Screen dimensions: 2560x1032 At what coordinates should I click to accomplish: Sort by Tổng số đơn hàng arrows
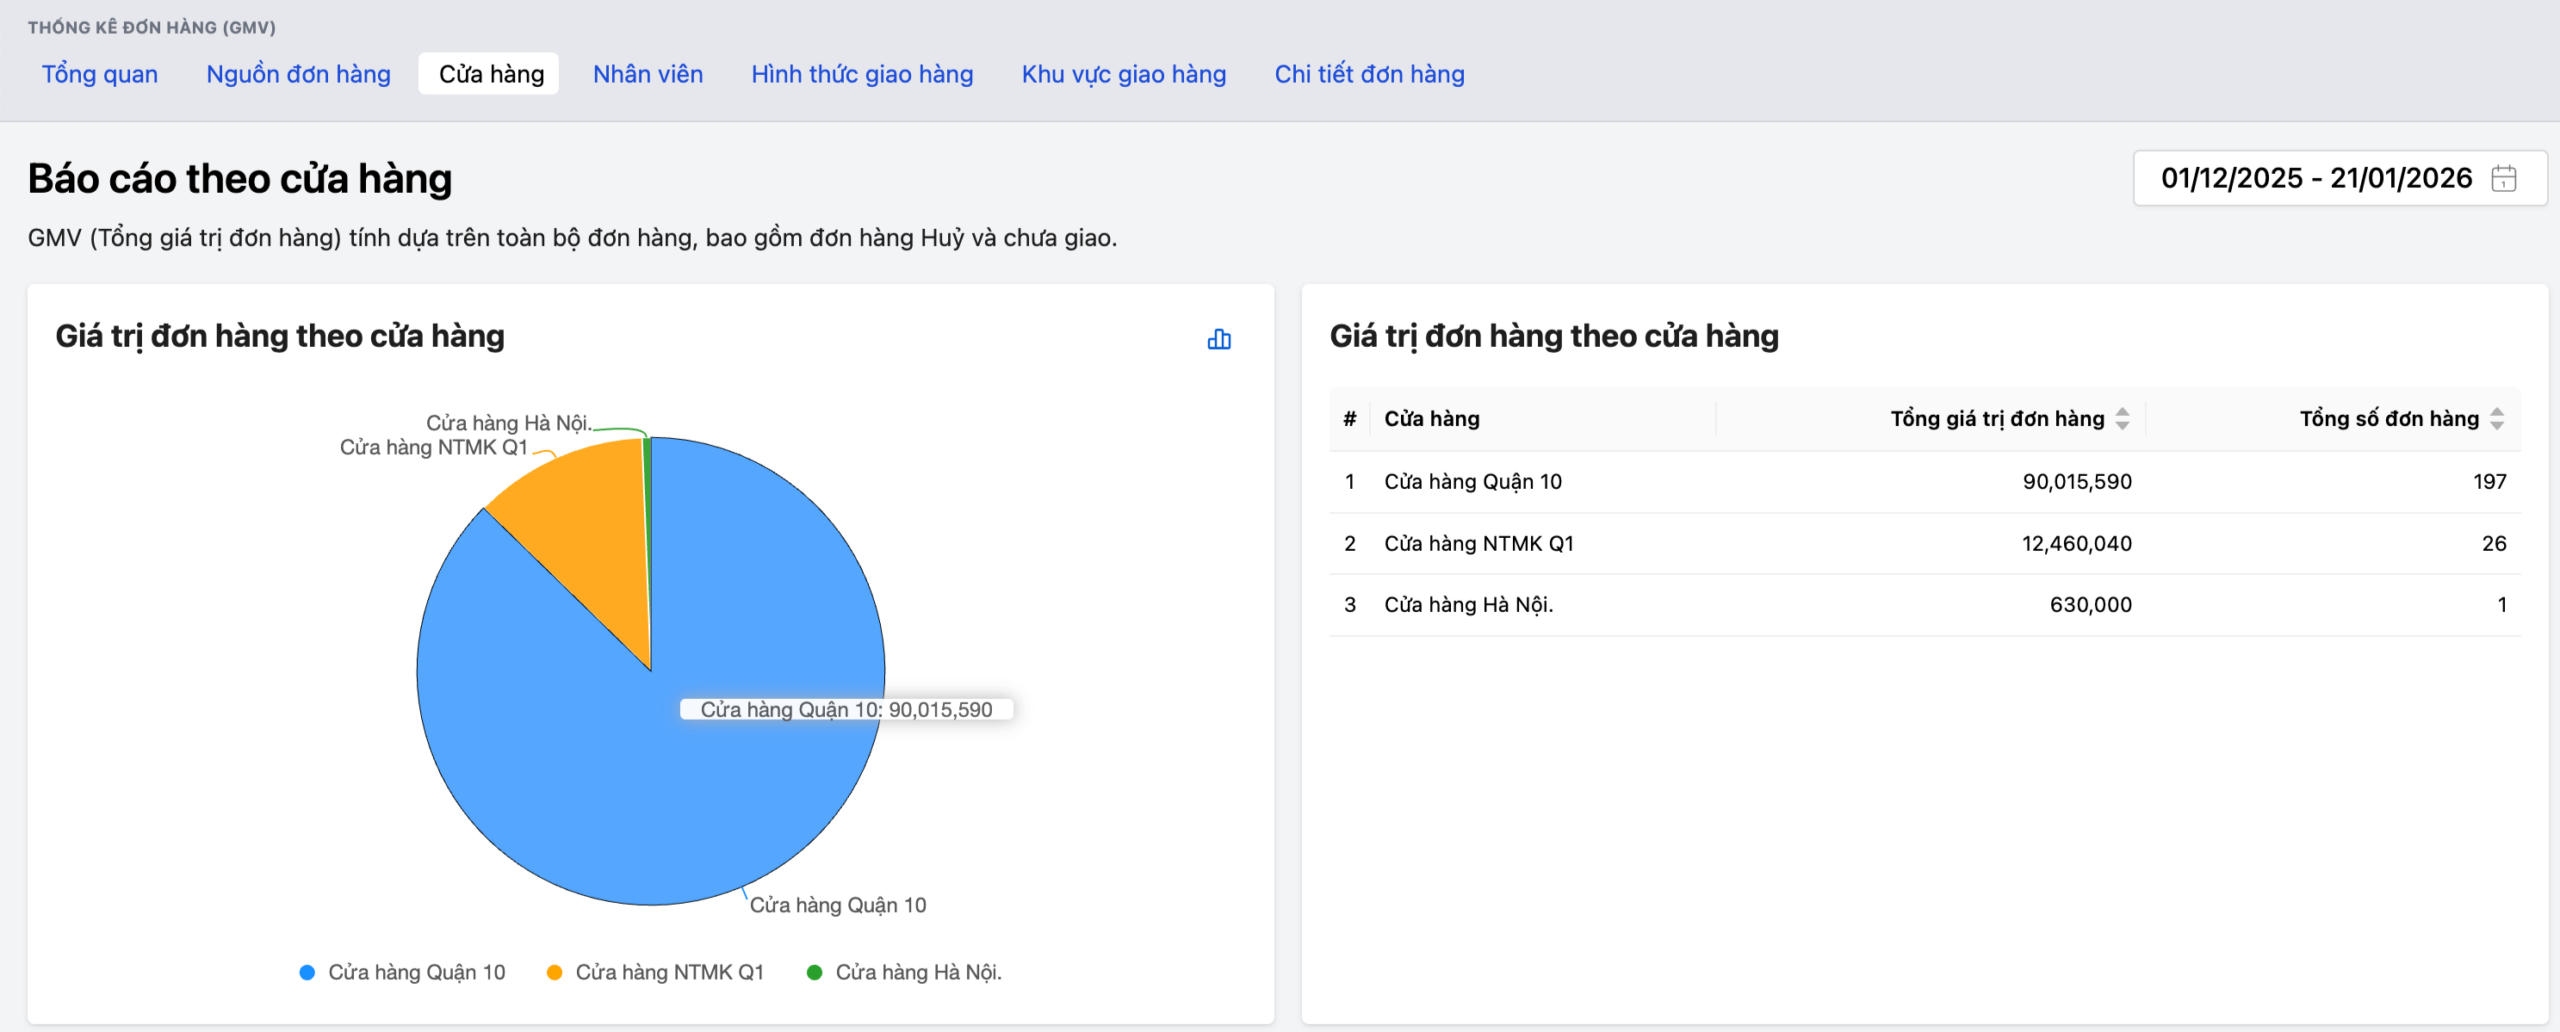point(2496,419)
